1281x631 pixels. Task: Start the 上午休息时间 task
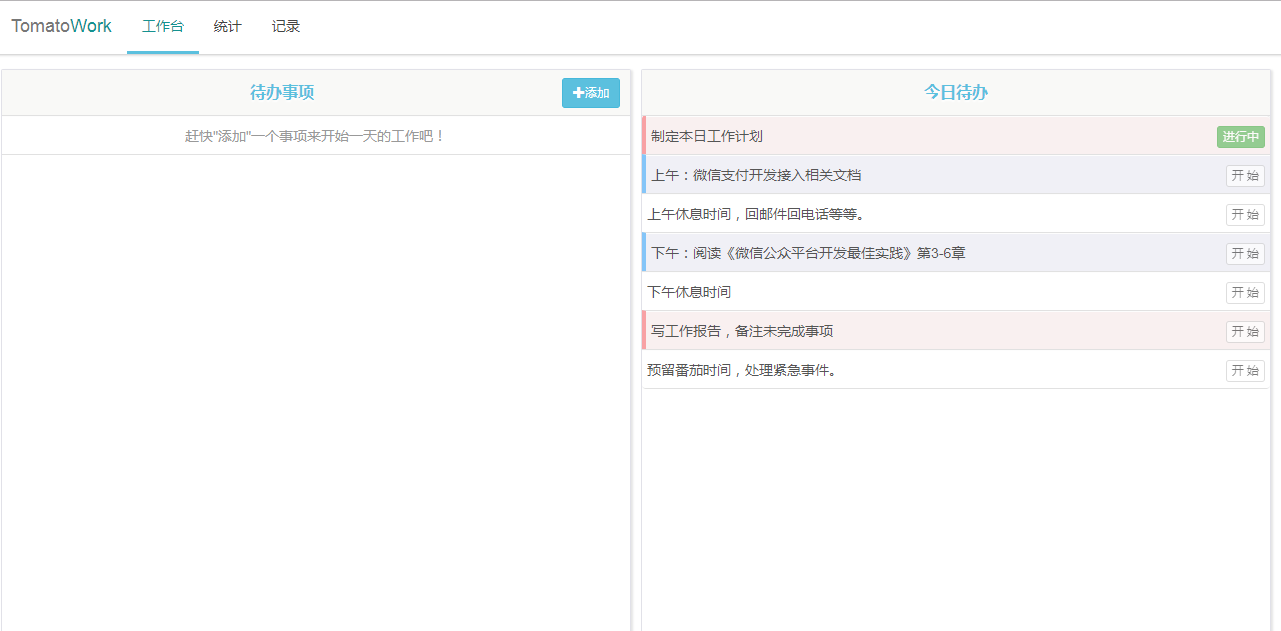[1245, 215]
